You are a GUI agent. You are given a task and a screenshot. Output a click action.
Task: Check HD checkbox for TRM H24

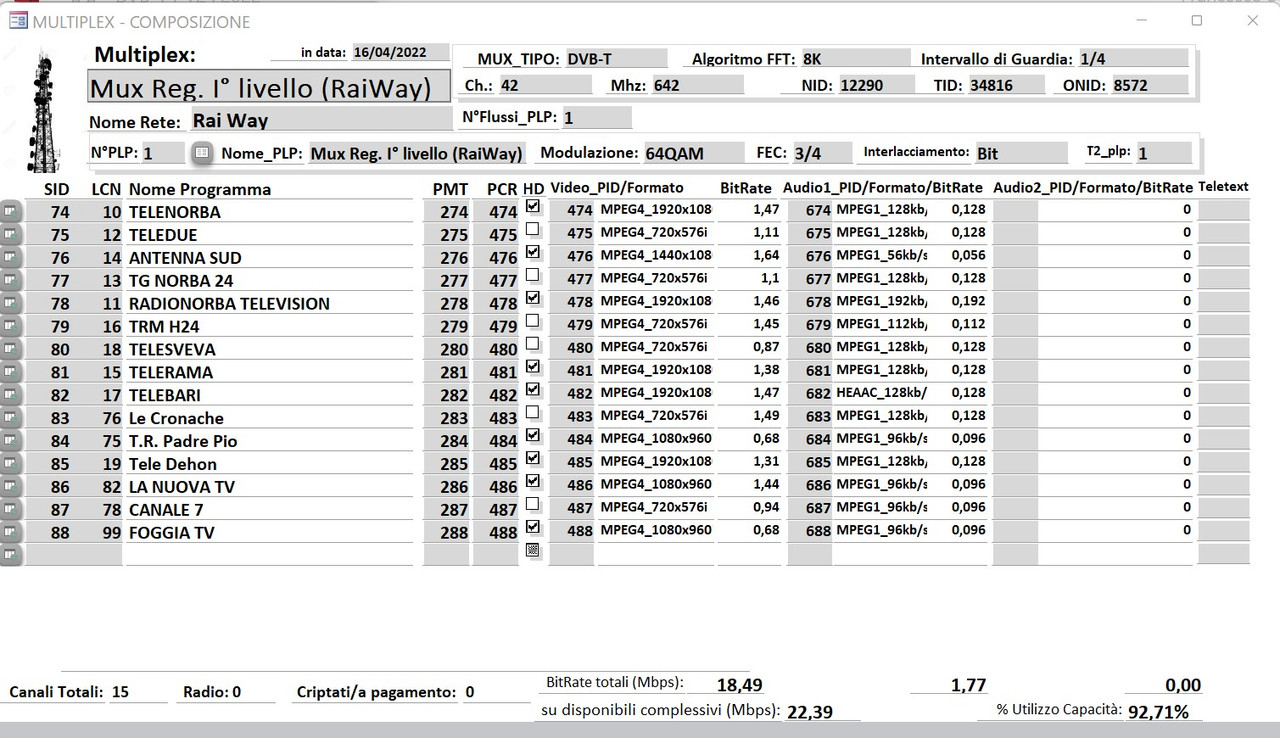[x=533, y=321]
